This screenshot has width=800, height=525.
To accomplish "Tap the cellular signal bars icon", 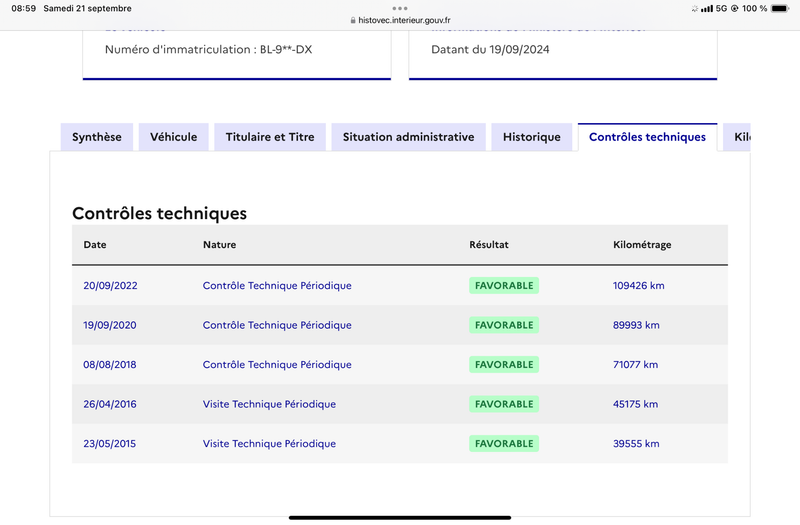I will [707, 9].
